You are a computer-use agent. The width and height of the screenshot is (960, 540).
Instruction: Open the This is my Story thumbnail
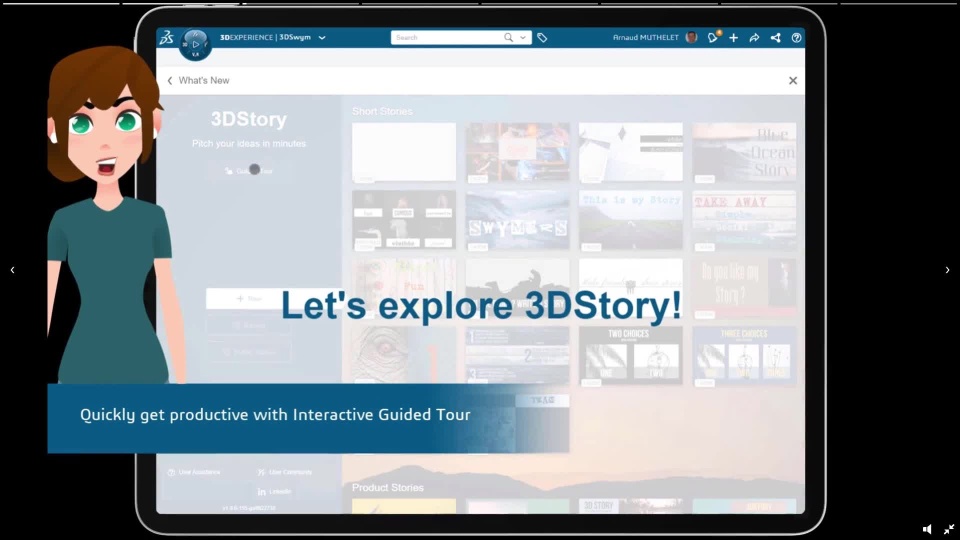[631, 220]
